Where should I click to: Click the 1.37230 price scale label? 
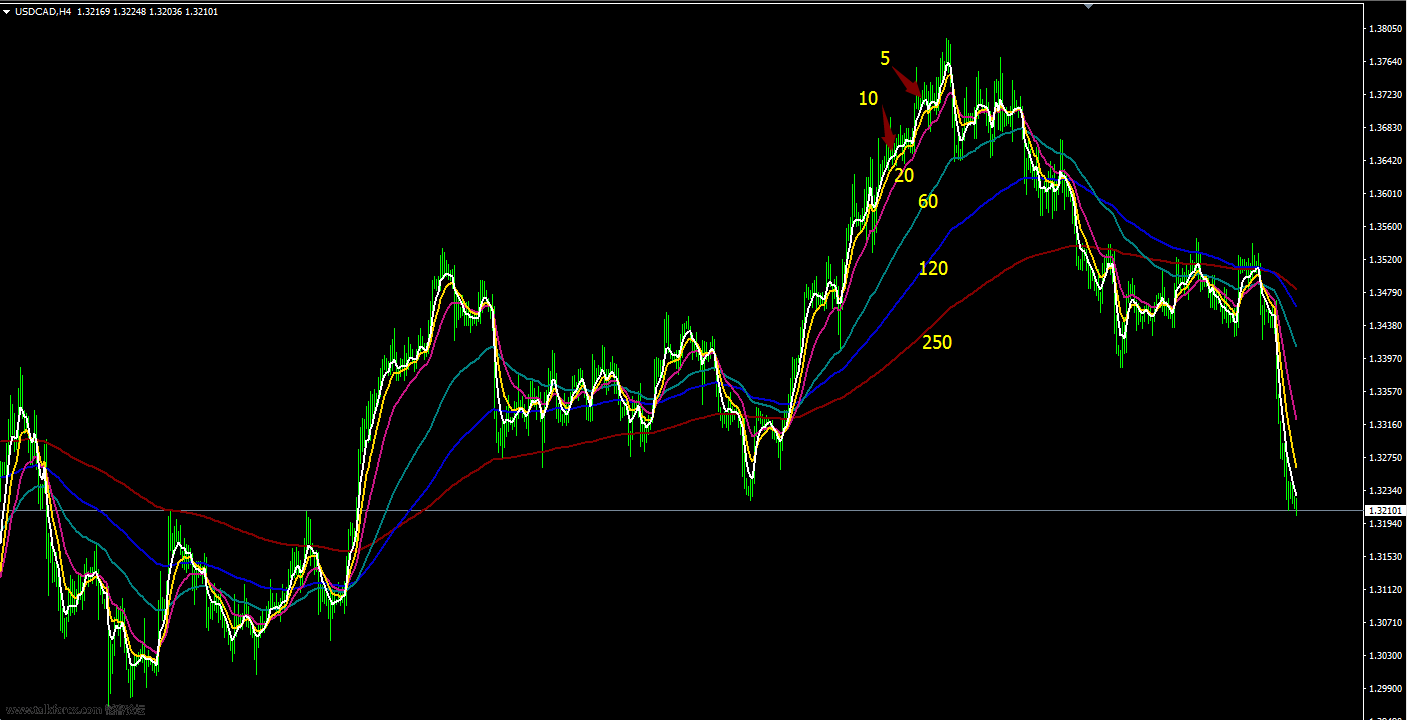1386,95
